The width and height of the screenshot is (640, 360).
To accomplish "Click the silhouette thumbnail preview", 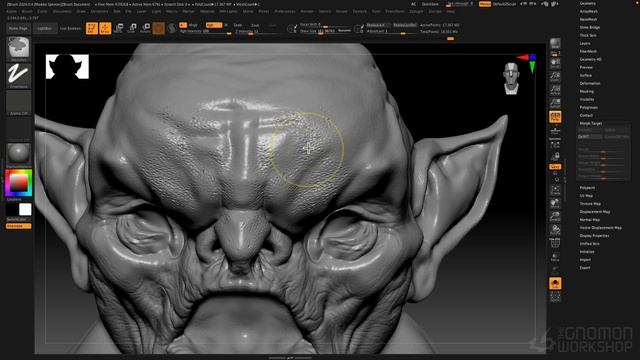I will [x=67, y=67].
